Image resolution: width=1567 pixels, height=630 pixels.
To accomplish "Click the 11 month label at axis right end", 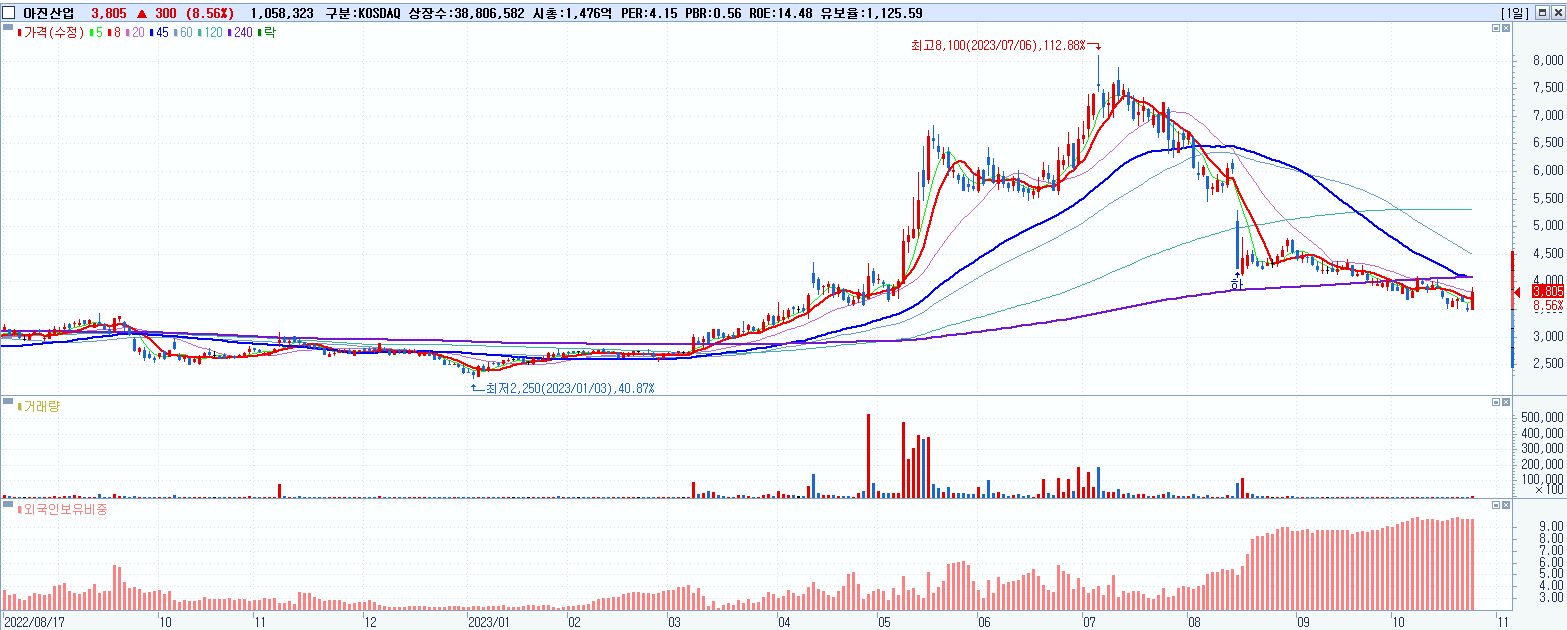I will tap(1501, 621).
